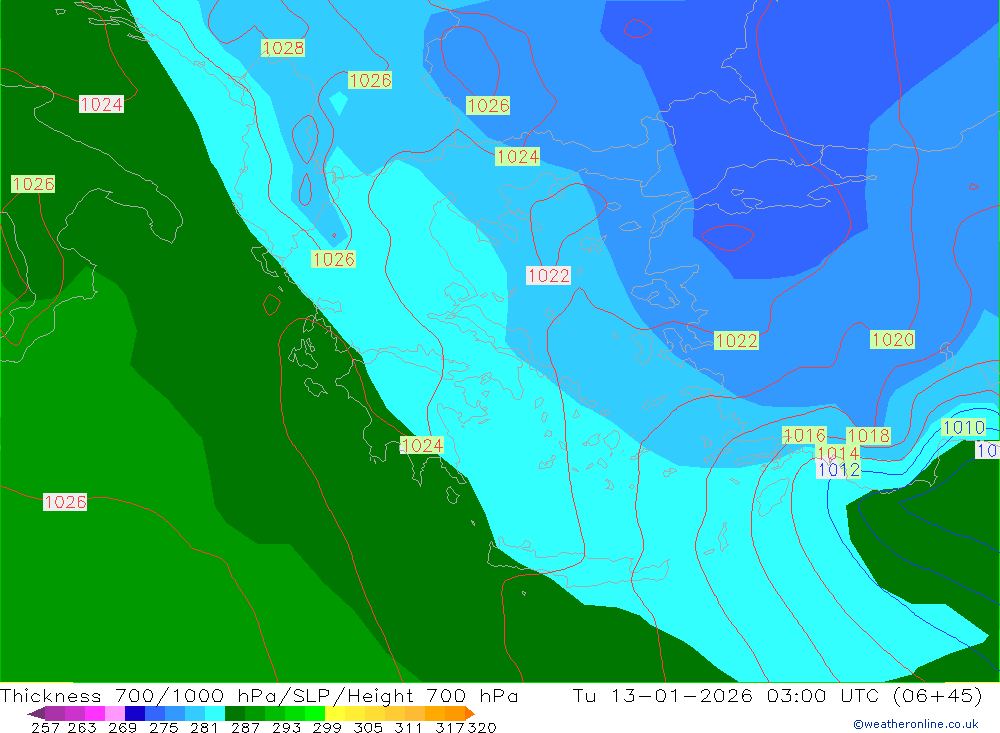Click the legend value 275
The width and height of the screenshot is (1000, 733).
pos(163,727)
